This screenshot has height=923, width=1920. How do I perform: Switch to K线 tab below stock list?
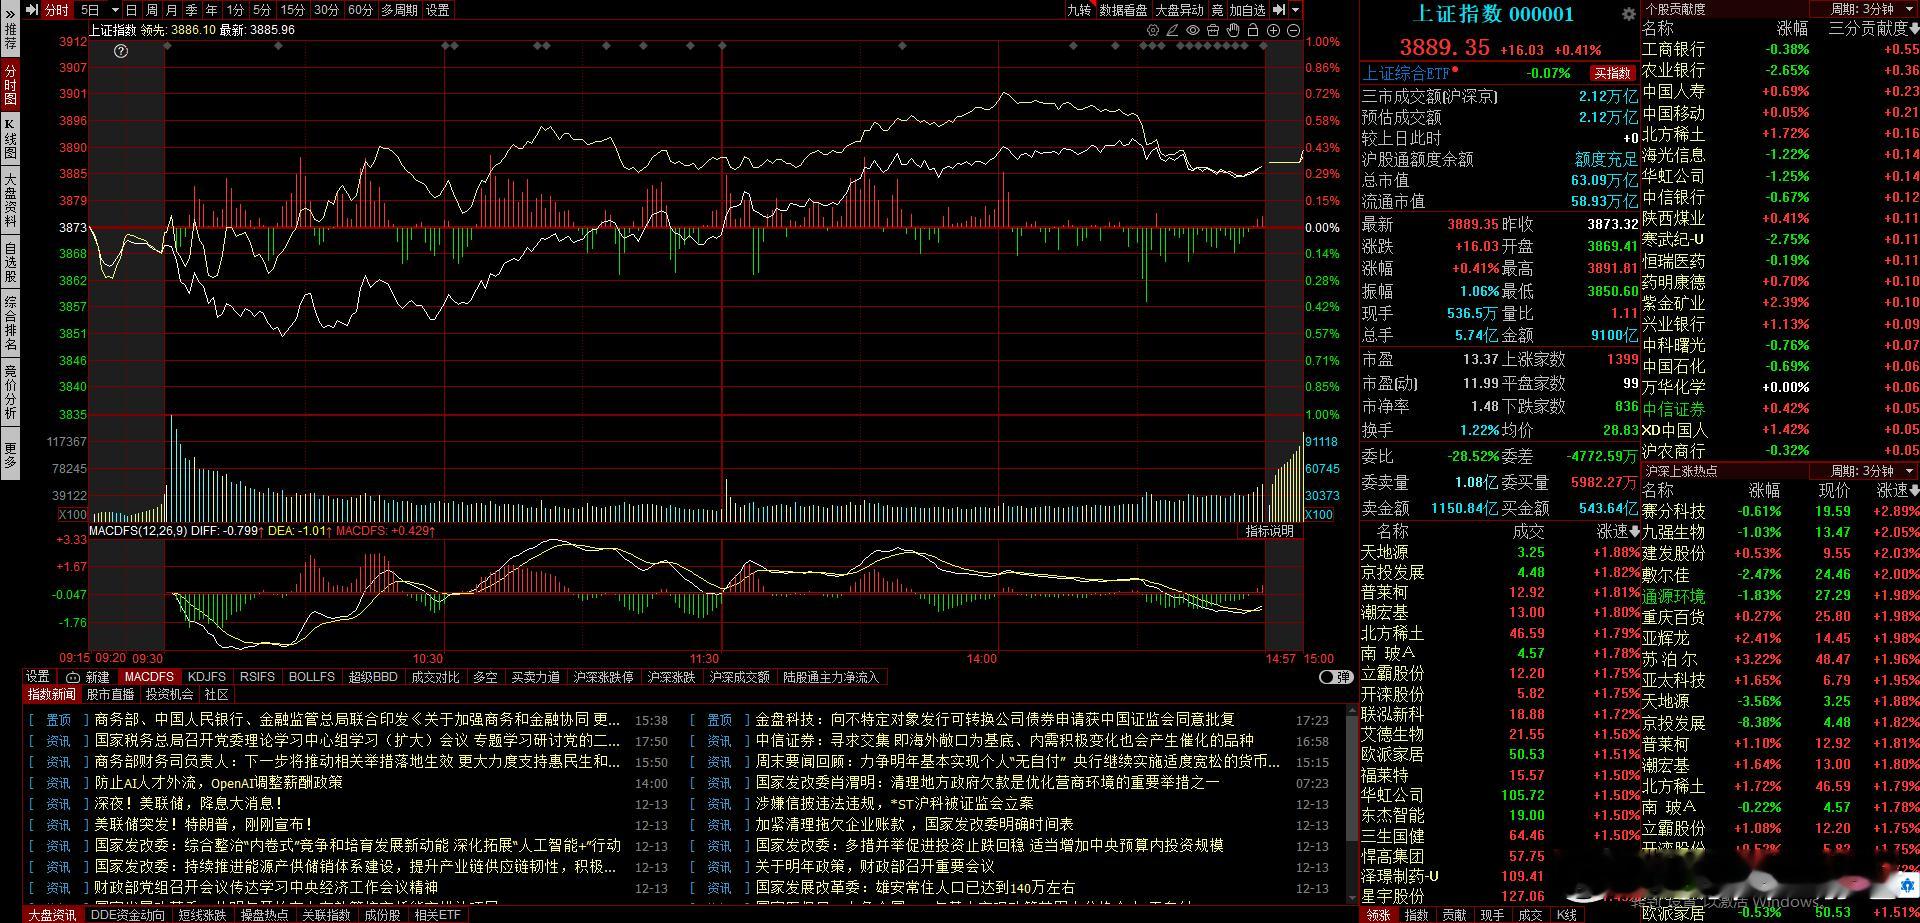(x=1567, y=915)
